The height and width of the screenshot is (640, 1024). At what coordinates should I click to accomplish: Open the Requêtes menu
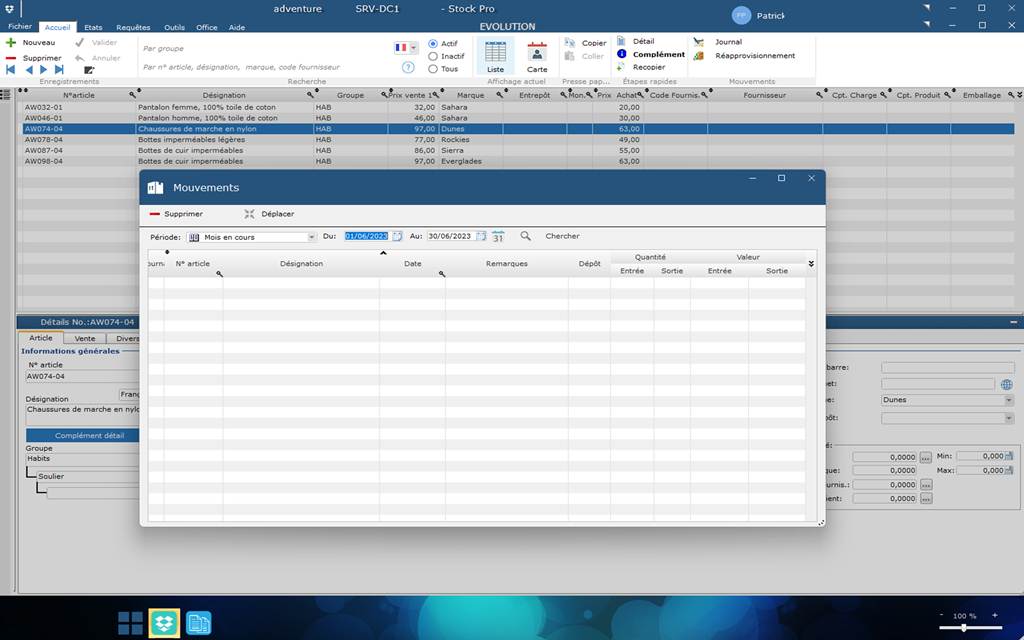133,27
